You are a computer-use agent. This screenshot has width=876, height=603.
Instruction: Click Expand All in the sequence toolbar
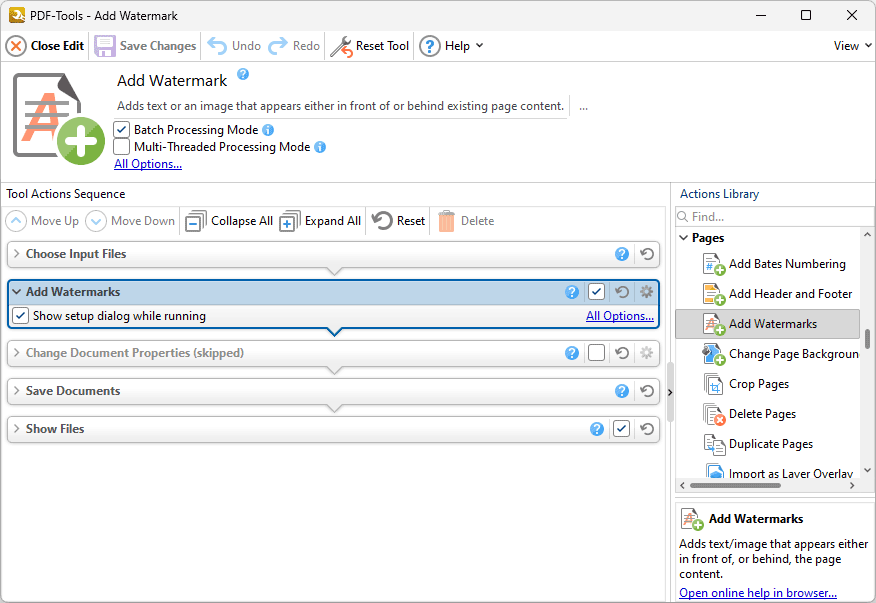[320, 221]
